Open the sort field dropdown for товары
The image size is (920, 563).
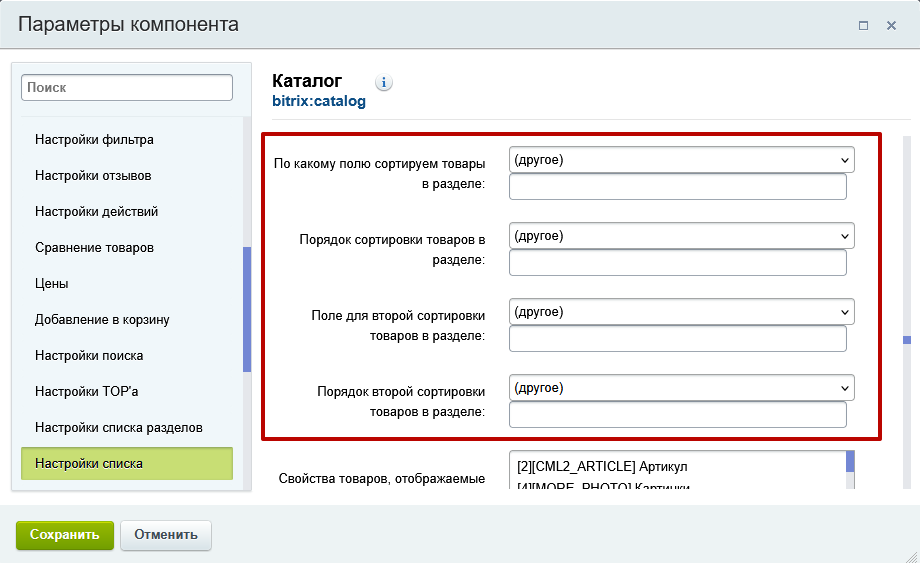coord(681,160)
